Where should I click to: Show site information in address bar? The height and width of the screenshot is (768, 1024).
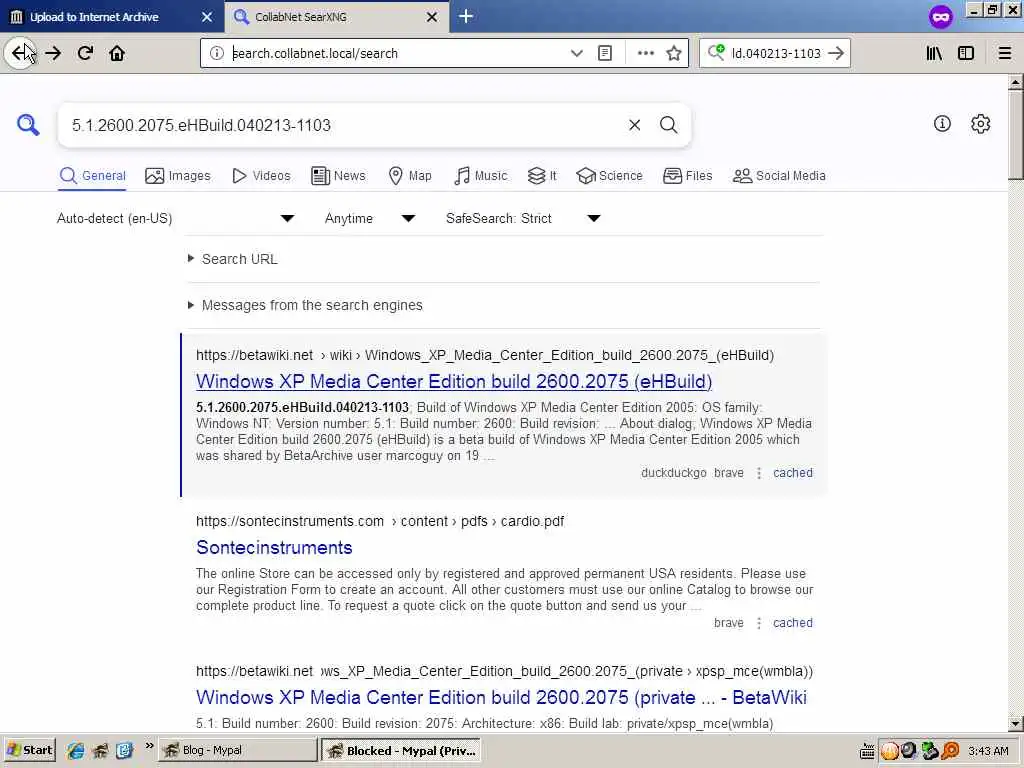coord(217,54)
